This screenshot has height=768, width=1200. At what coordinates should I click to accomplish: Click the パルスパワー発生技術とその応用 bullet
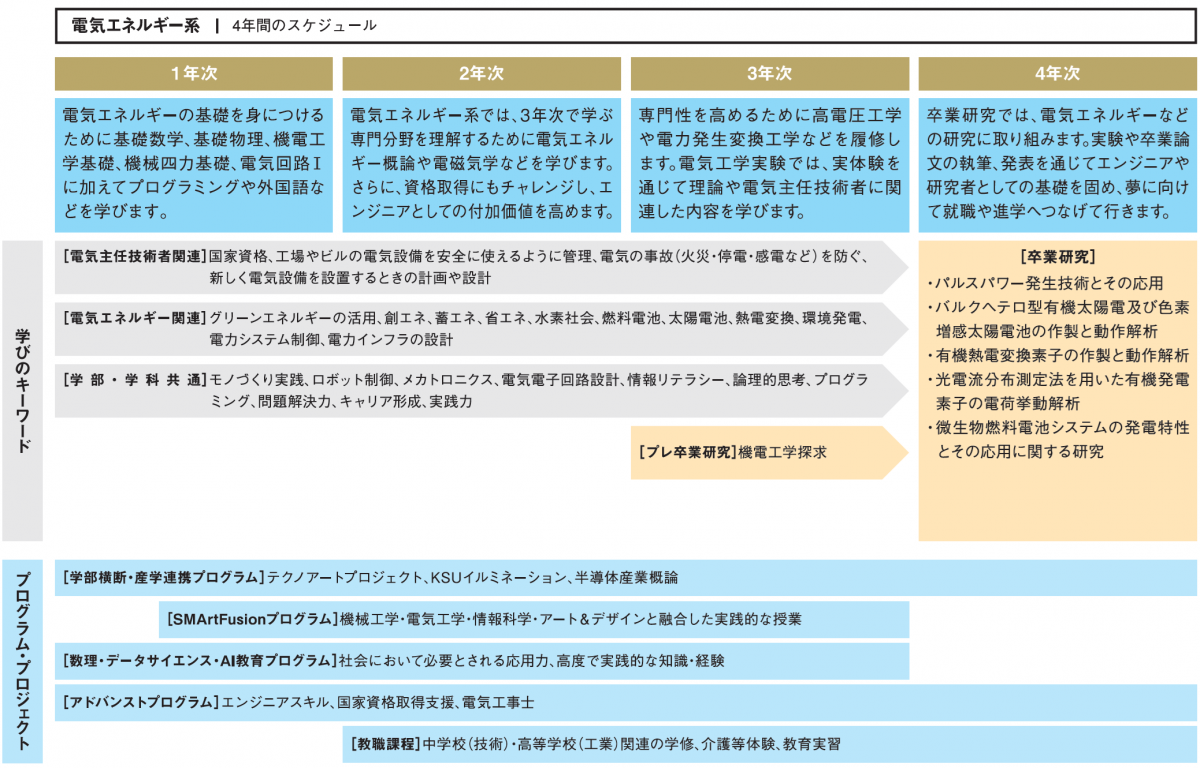pos(1045,283)
